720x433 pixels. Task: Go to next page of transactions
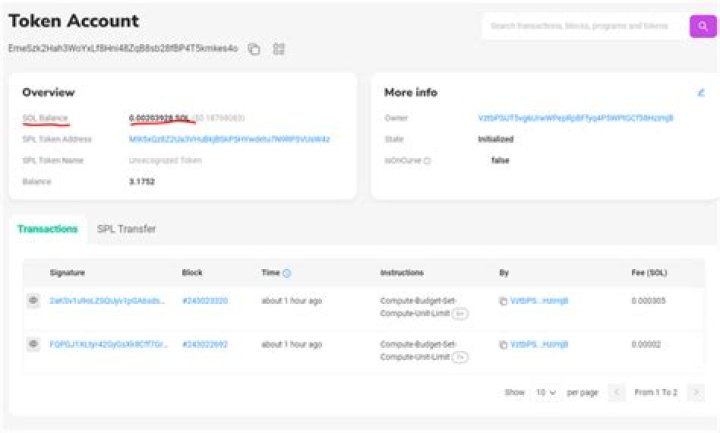pos(696,393)
